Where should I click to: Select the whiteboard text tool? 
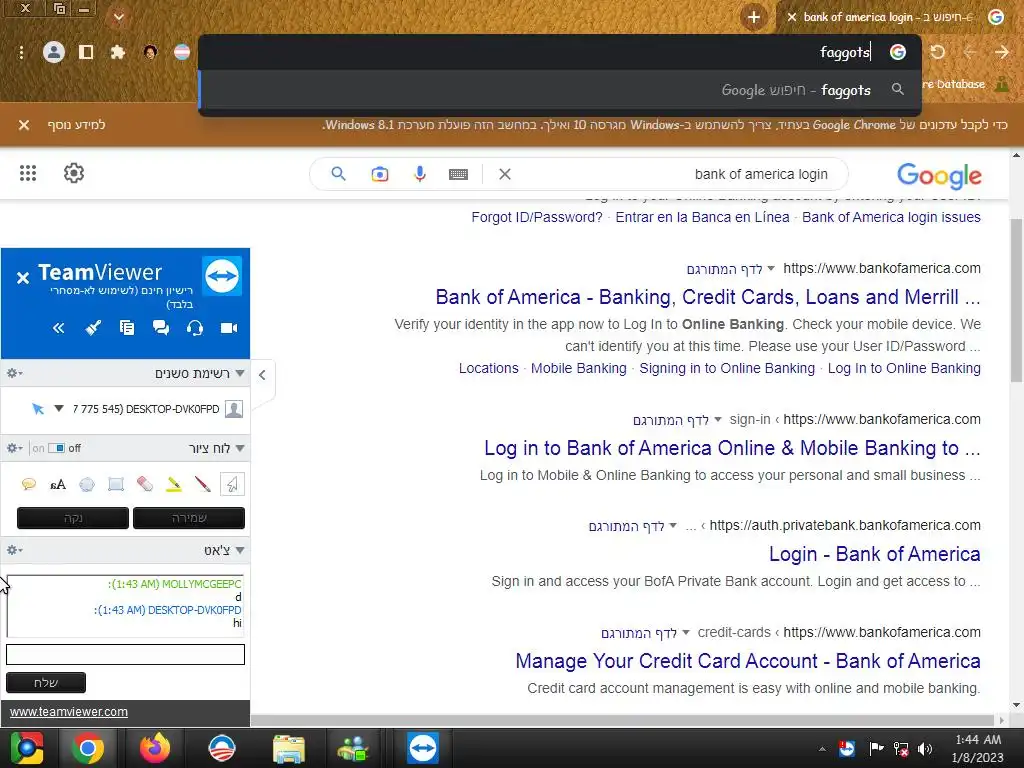point(58,484)
